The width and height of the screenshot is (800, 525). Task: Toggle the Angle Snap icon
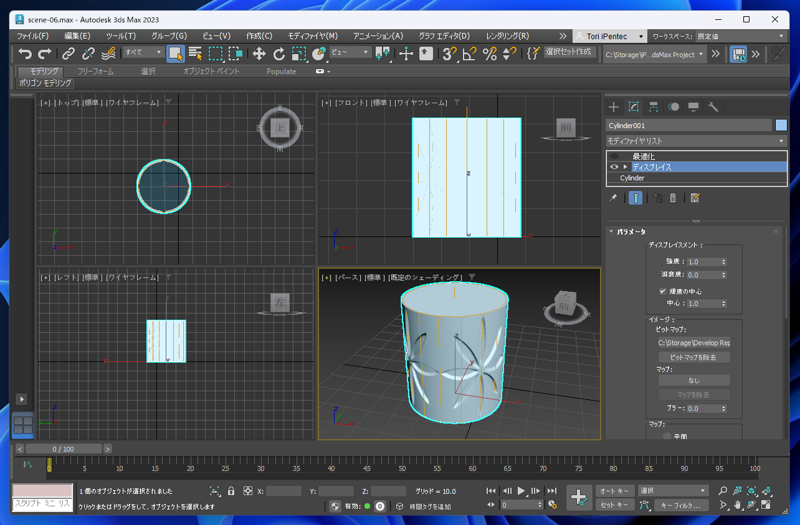pyautogui.click(x=469, y=54)
